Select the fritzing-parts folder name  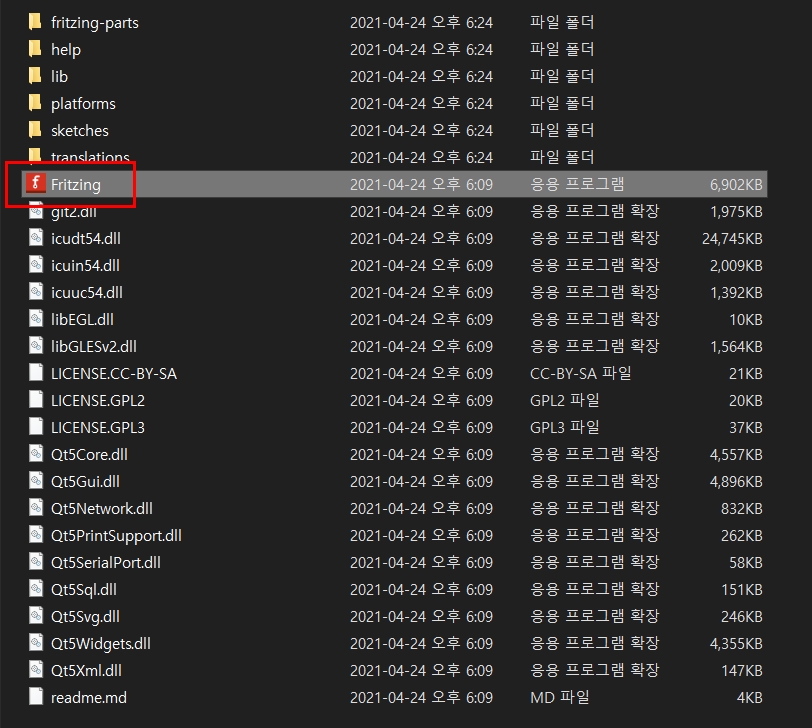[95, 23]
